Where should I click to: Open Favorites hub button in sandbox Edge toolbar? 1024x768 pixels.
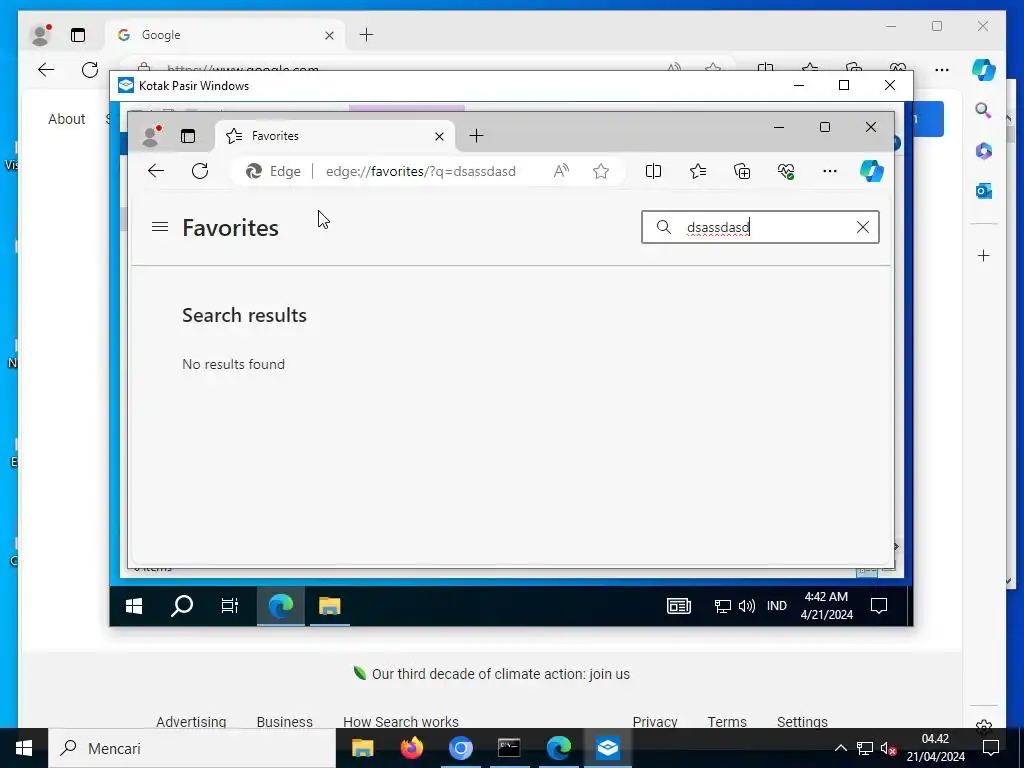[x=697, y=171]
